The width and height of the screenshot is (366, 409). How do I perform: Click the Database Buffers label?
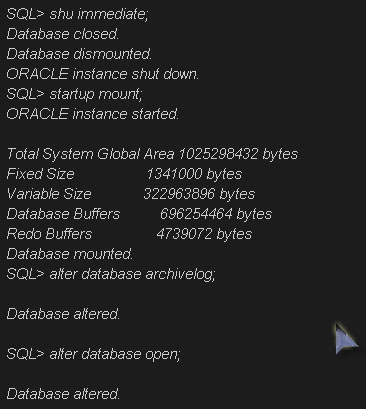point(63,214)
